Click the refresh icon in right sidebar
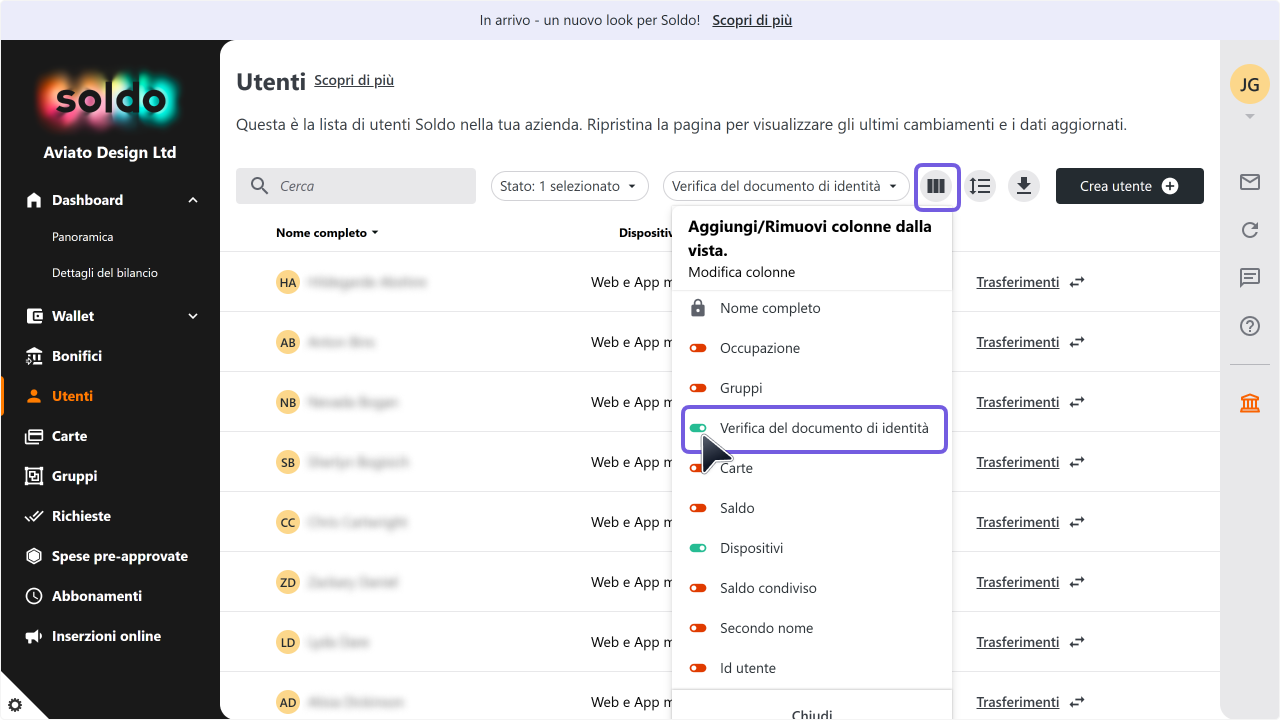This screenshot has height=720, width=1280. point(1250,230)
